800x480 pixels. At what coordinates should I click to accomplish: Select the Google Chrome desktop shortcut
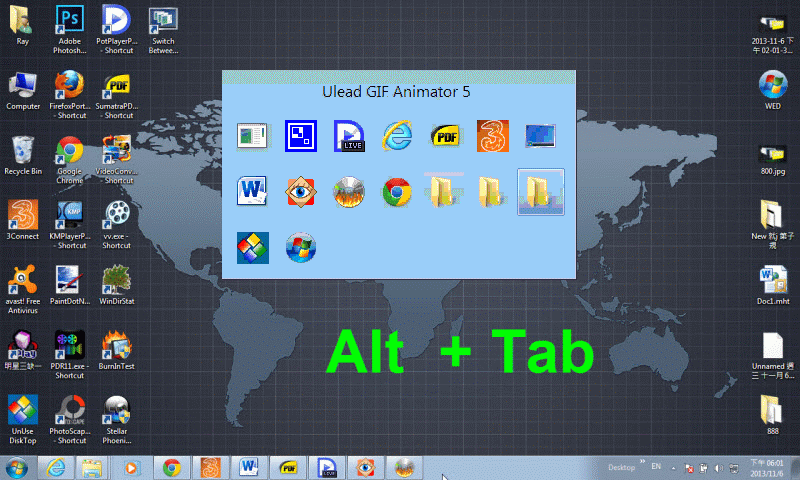point(70,160)
